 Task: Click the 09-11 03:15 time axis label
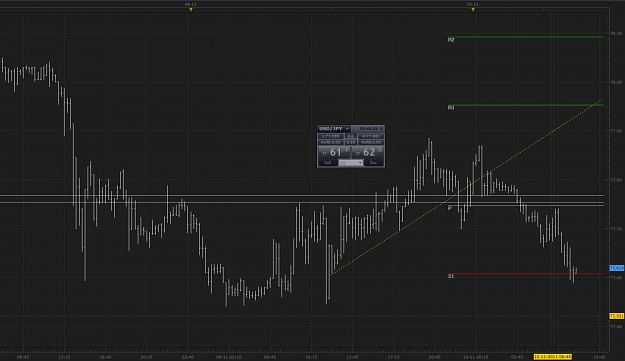[228, 357]
